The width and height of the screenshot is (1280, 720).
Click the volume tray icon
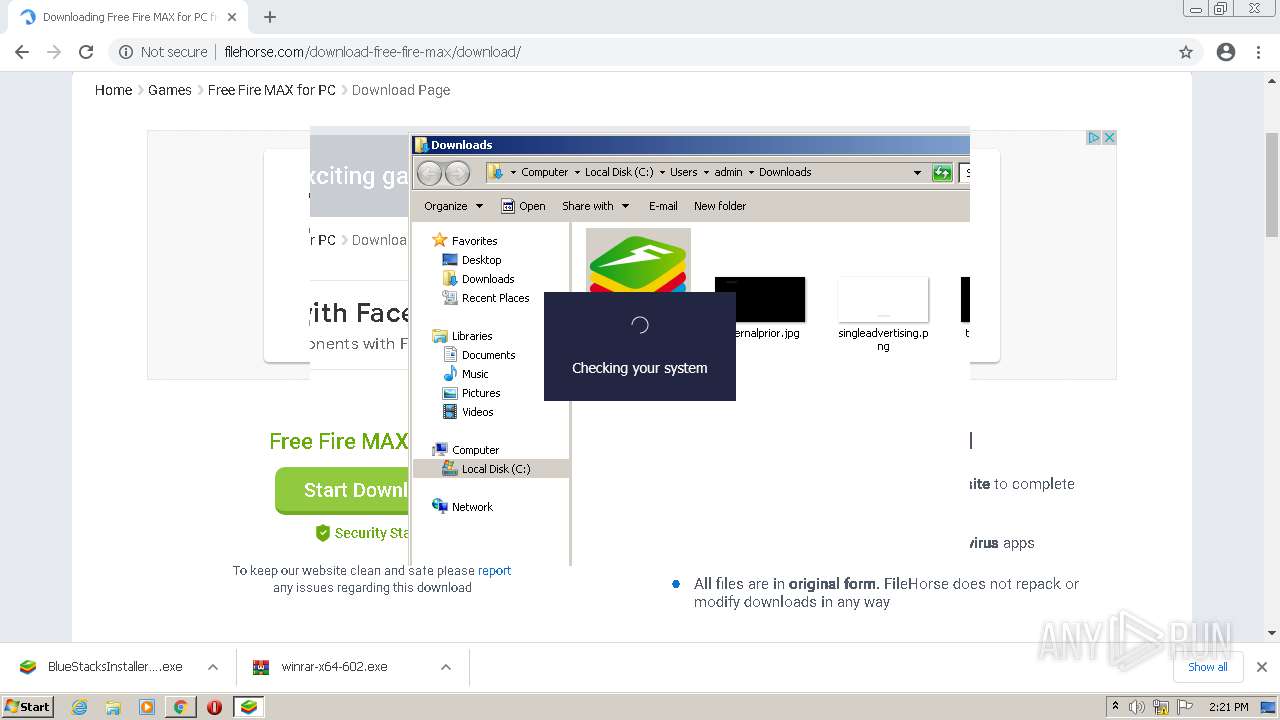(1137, 707)
